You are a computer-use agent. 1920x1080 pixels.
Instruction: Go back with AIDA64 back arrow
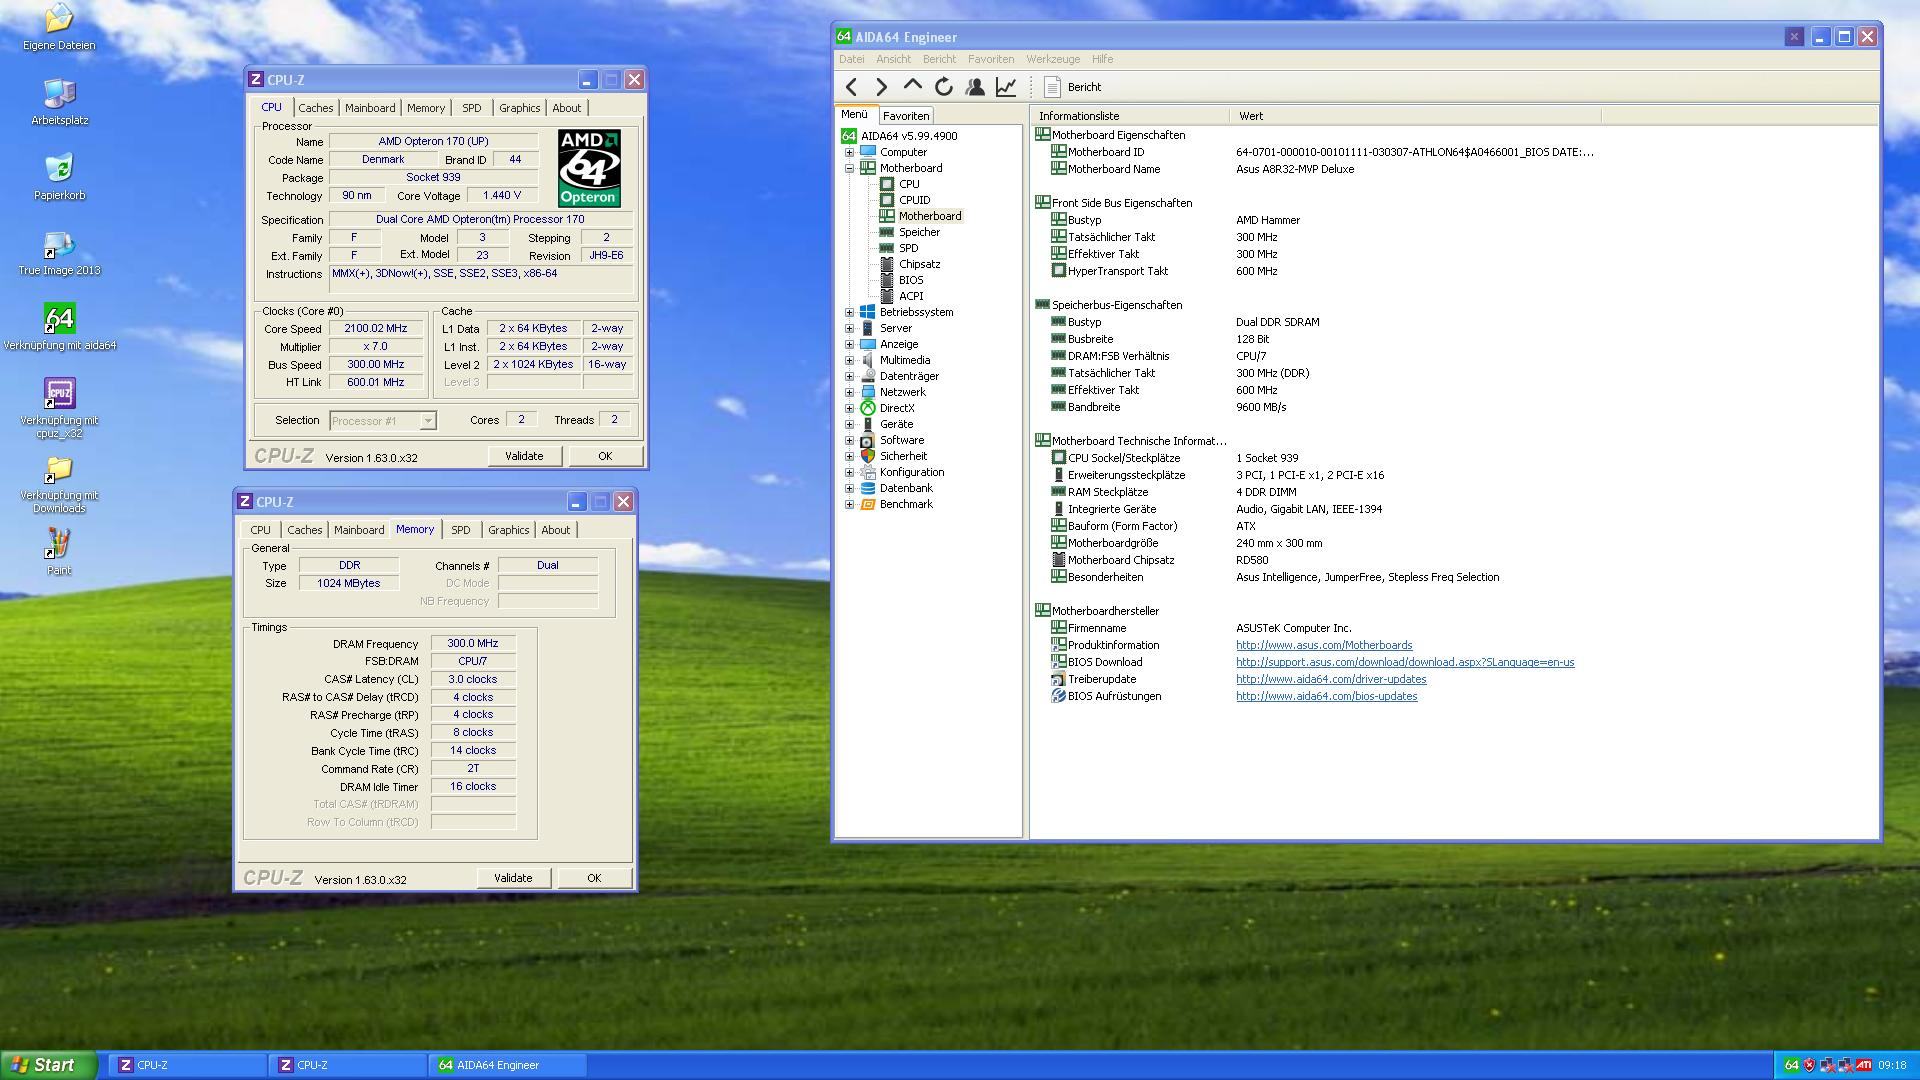click(852, 87)
